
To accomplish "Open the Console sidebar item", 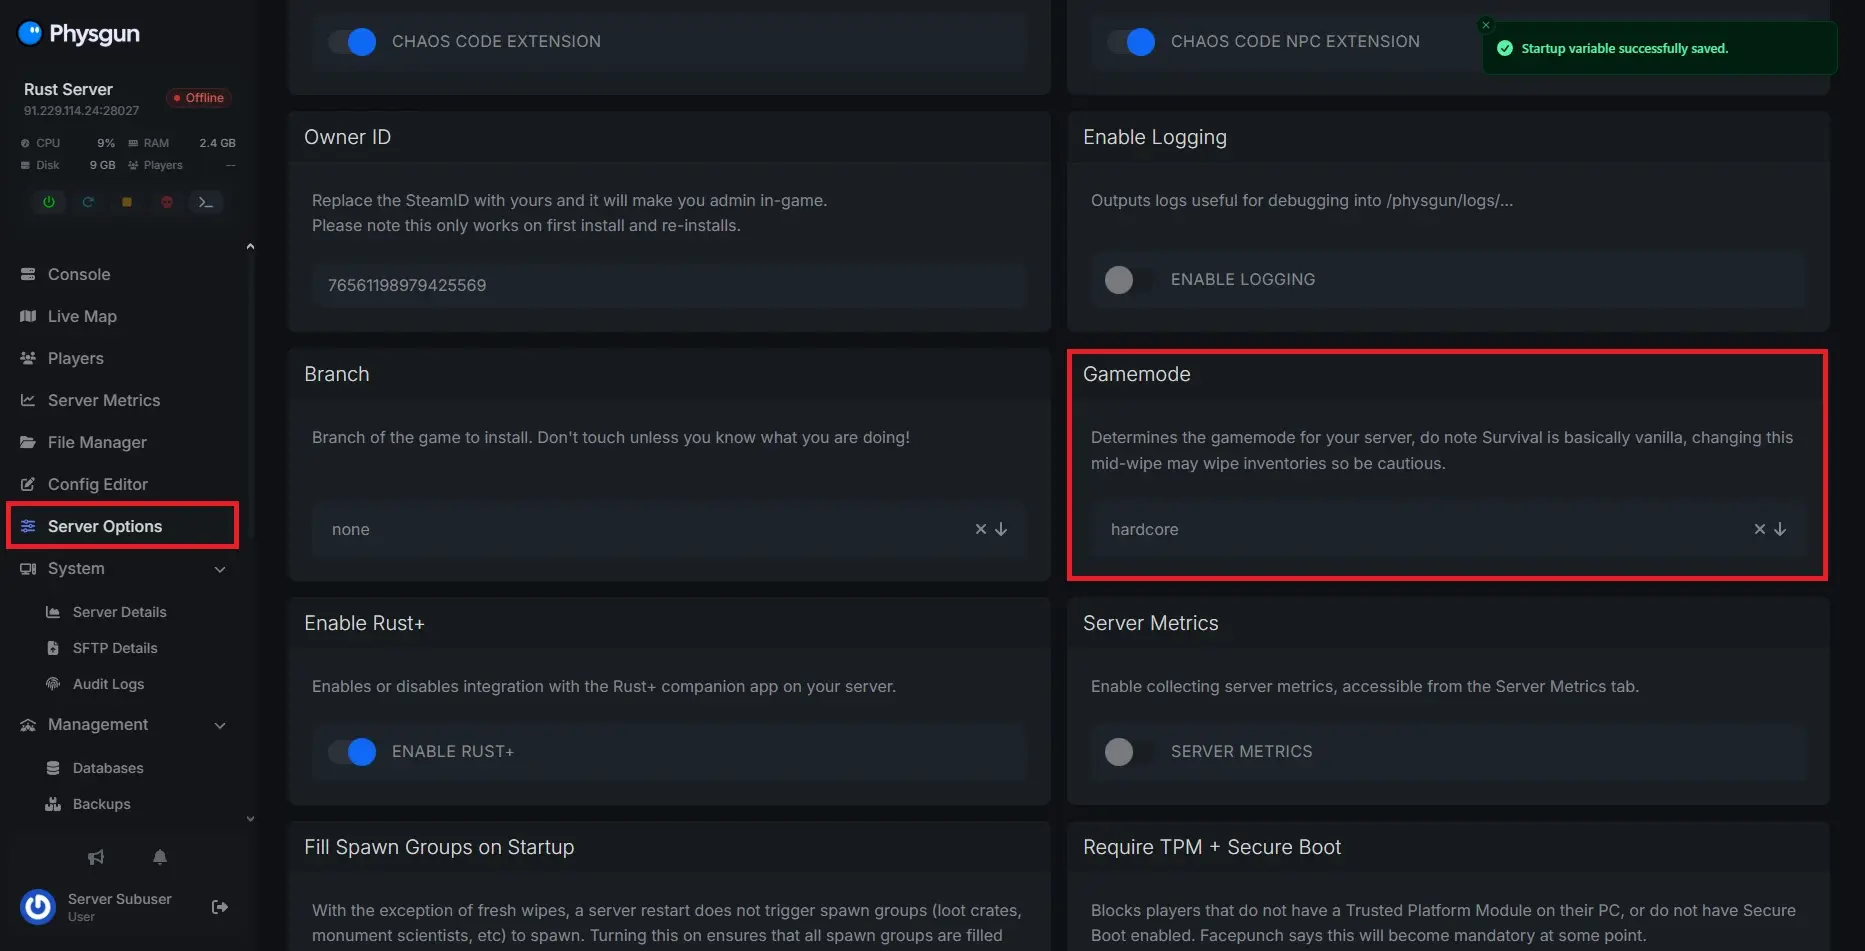I will [79, 274].
